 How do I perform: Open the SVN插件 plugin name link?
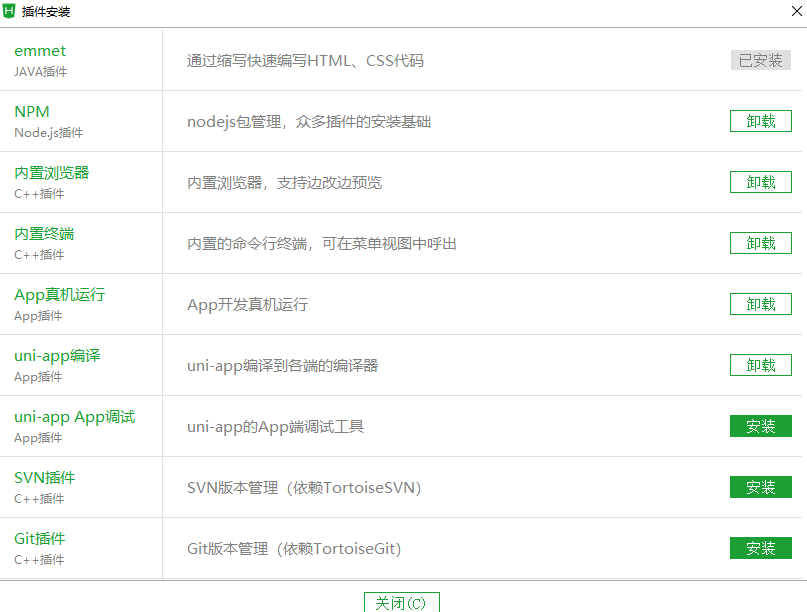coord(45,478)
